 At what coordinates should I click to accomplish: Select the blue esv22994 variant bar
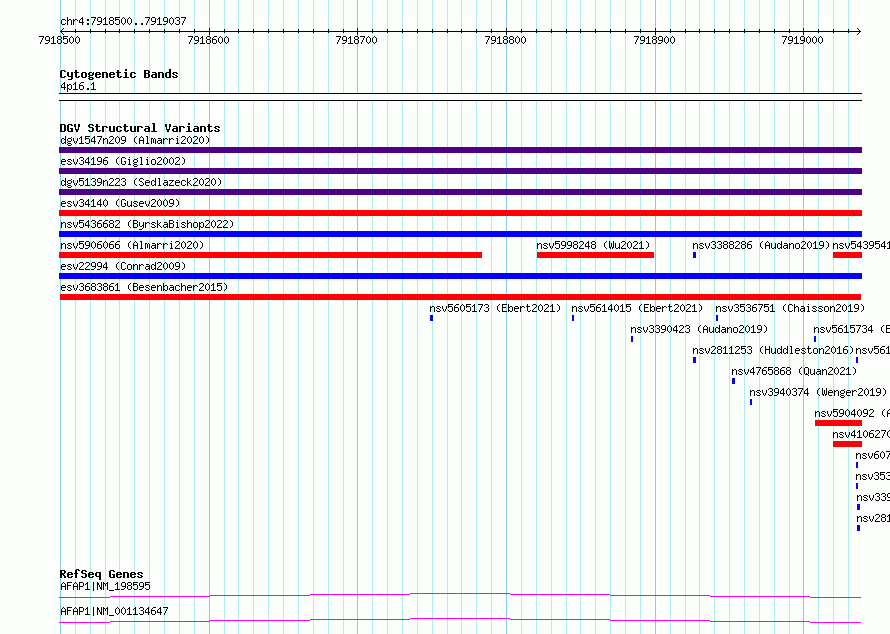click(x=460, y=276)
